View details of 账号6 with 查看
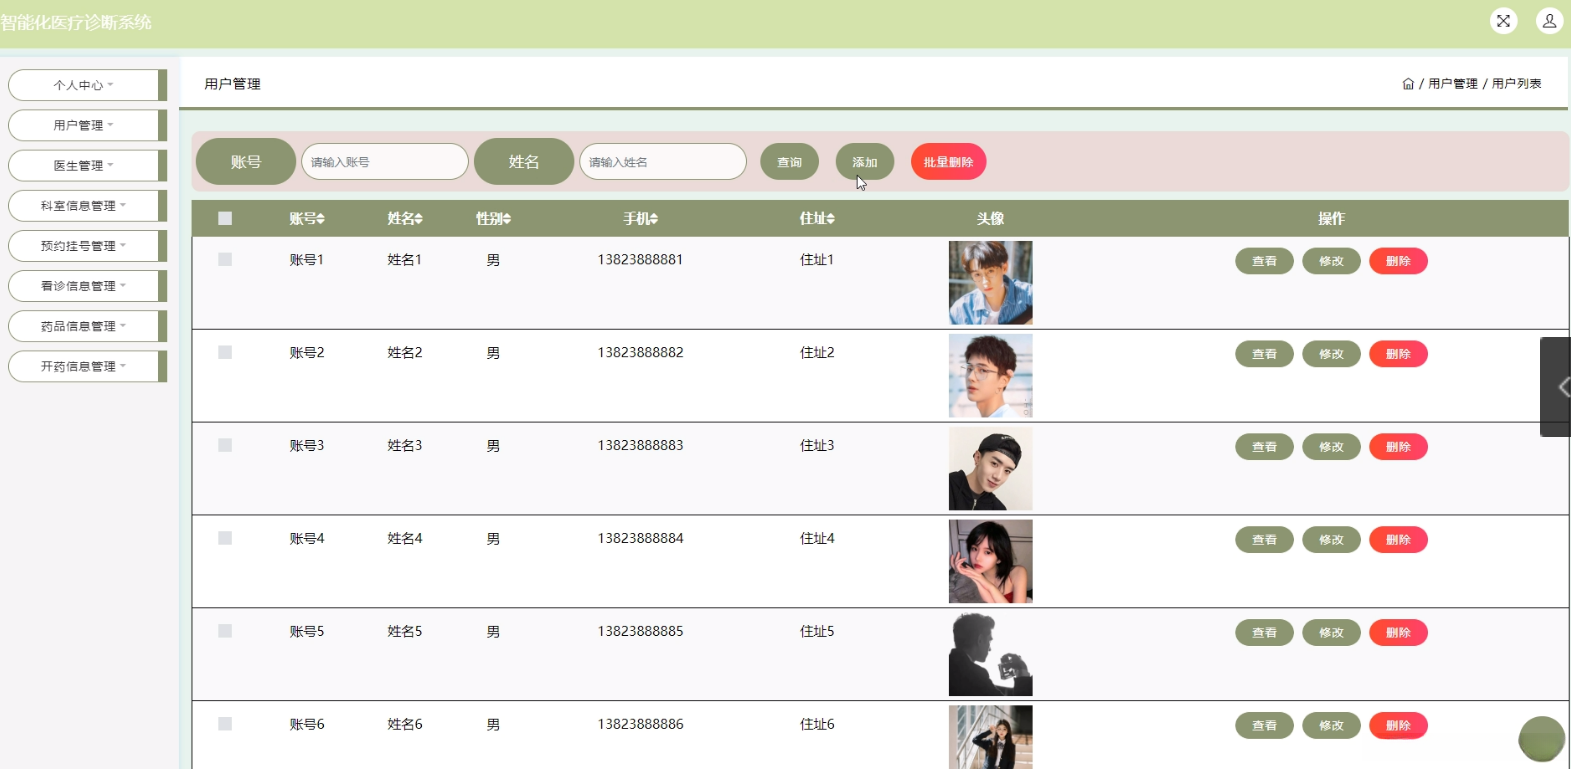This screenshot has height=769, width=1571. [x=1265, y=726]
